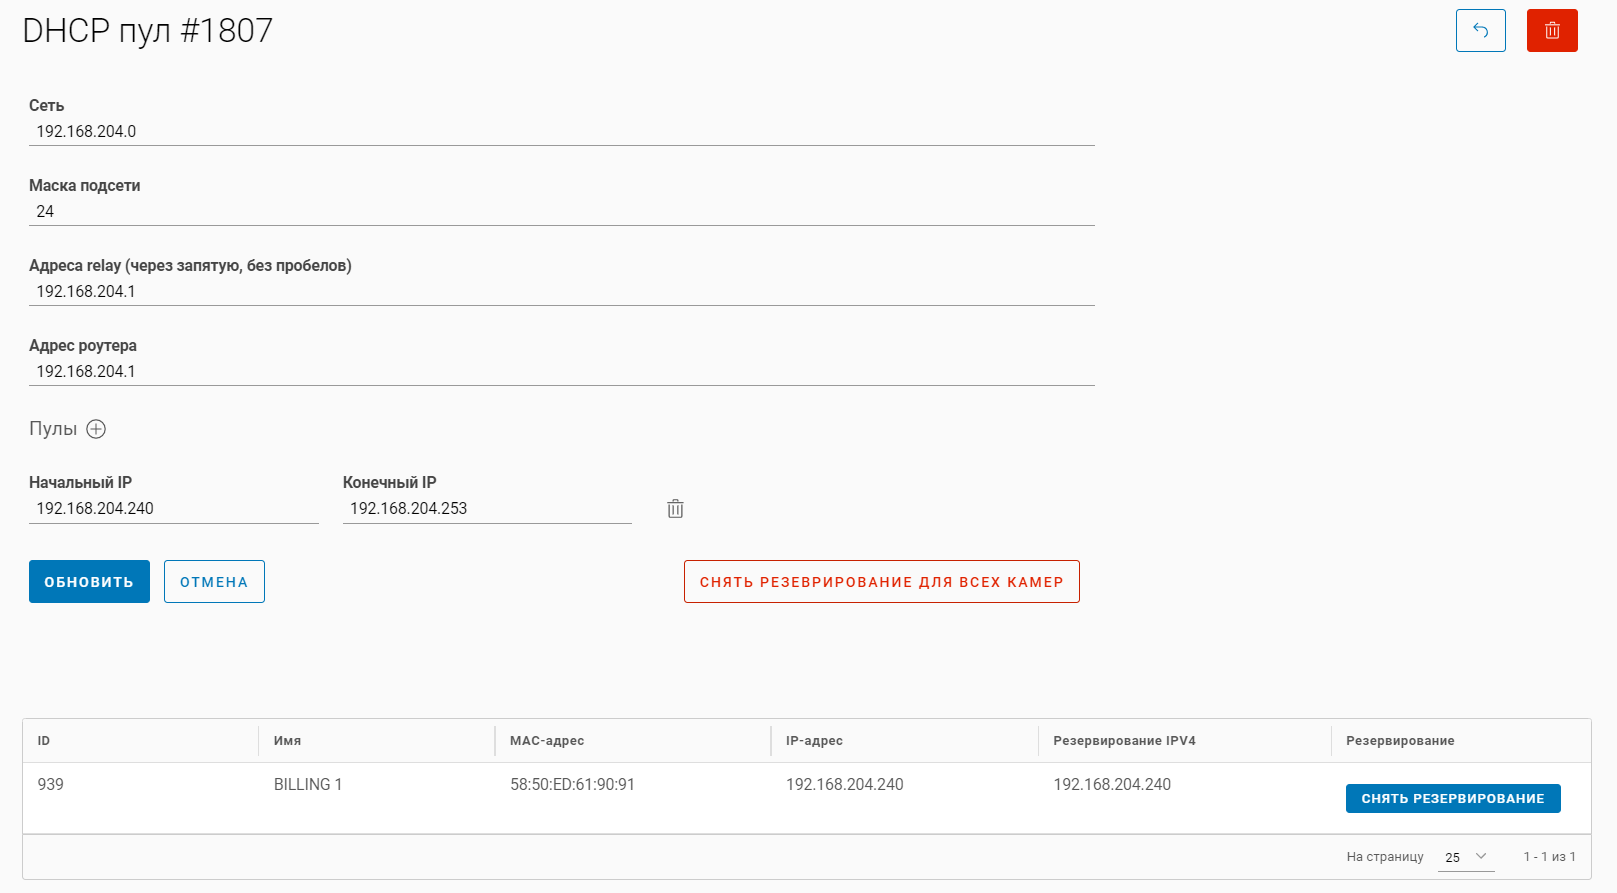This screenshot has width=1617, height=893.
Task: Click the Конечный IP field
Action: [x=487, y=508]
